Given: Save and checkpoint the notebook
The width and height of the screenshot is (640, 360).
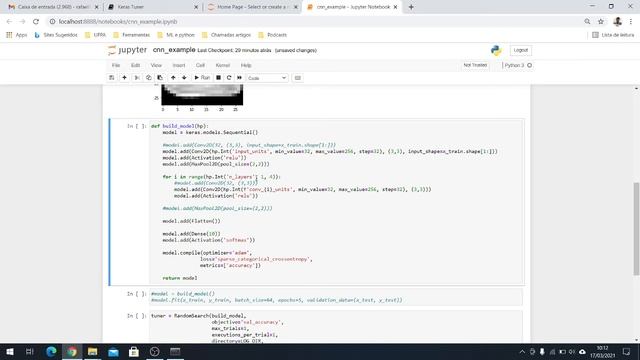Looking at the screenshot, I should pyautogui.click(x=111, y=78).
